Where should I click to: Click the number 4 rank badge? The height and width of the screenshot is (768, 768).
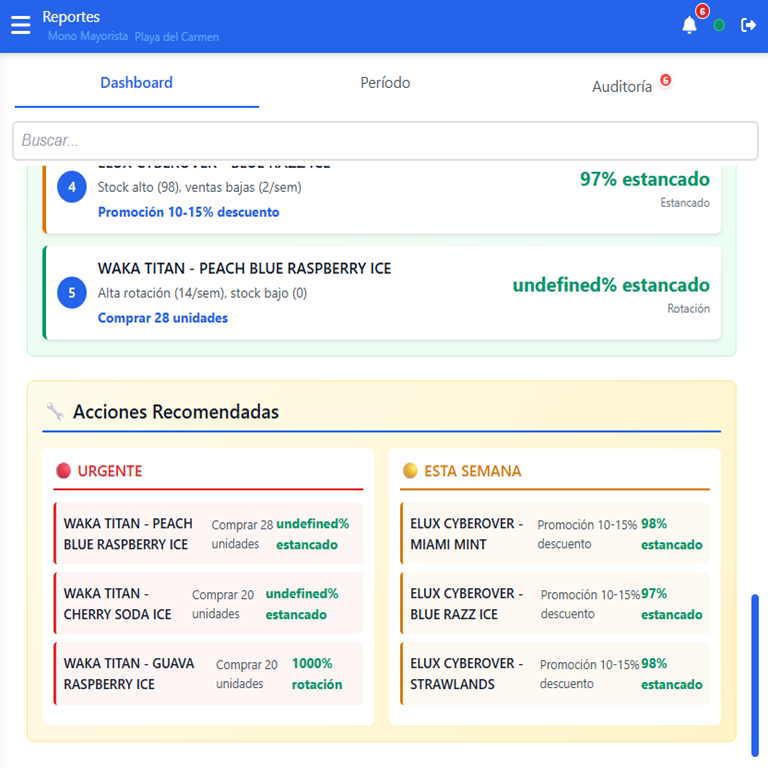(x=72, y=187)
